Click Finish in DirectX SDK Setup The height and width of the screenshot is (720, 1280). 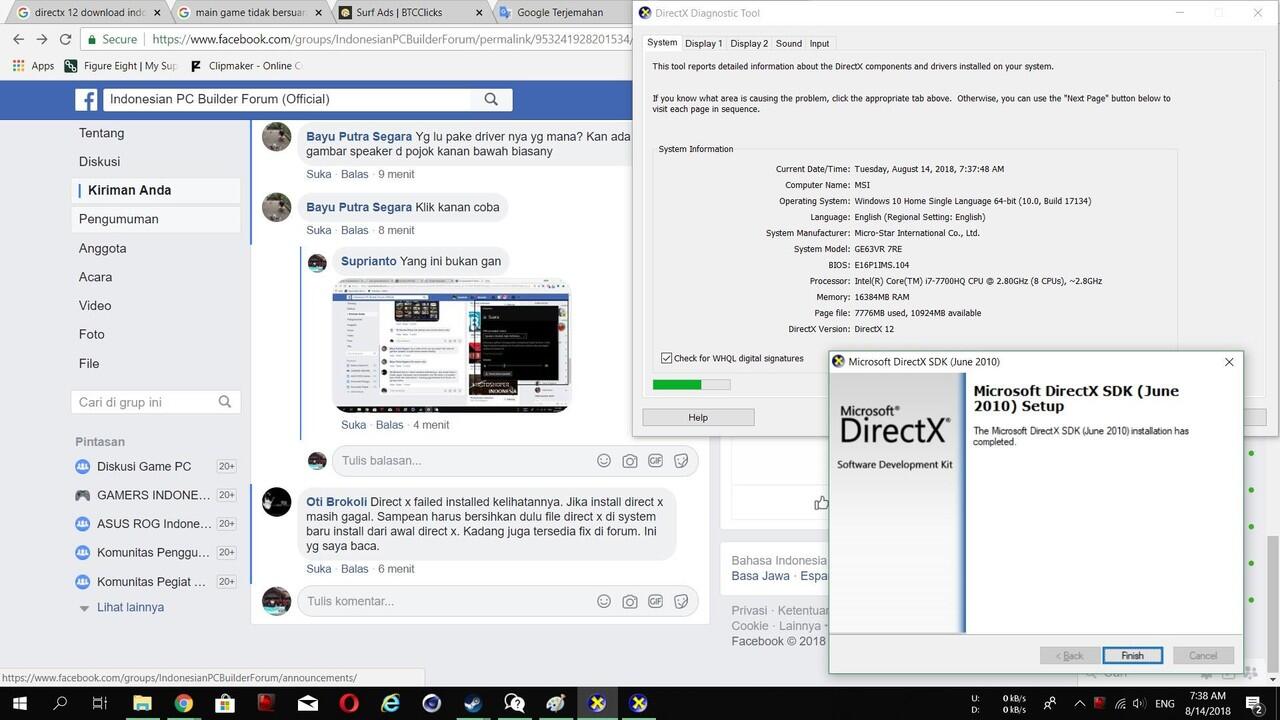[x=1132, y=656]
